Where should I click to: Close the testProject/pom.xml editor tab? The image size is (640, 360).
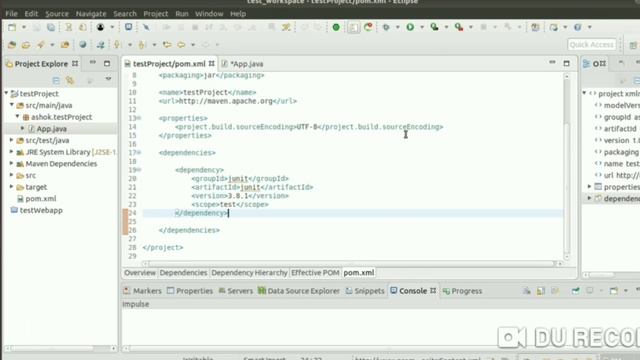tap(211, 64)
